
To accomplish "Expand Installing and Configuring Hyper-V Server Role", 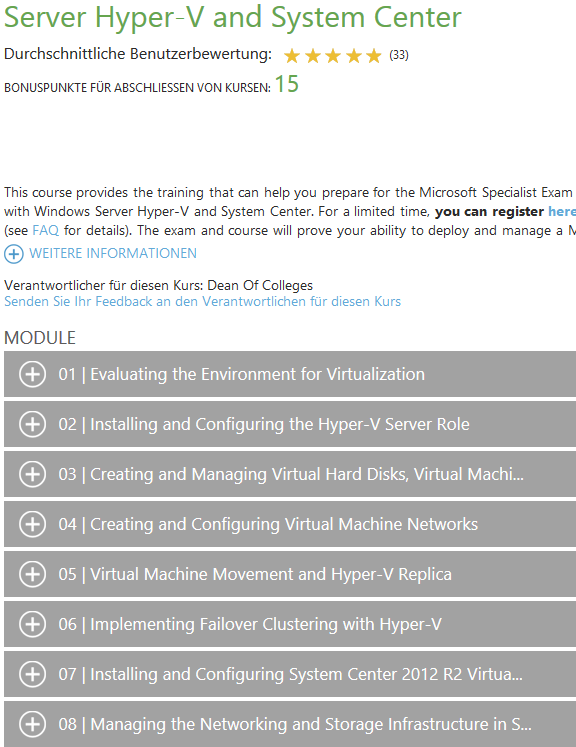I will coord(290,424).
